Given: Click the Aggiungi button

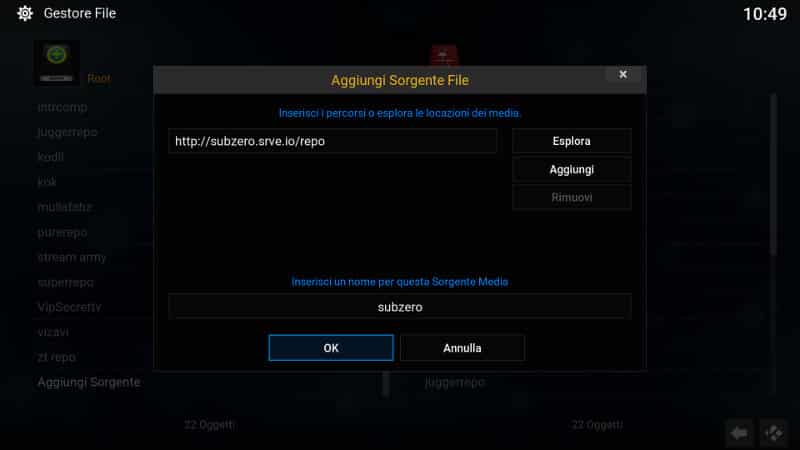Looking at the screenshot, I should tap(571, 169).
